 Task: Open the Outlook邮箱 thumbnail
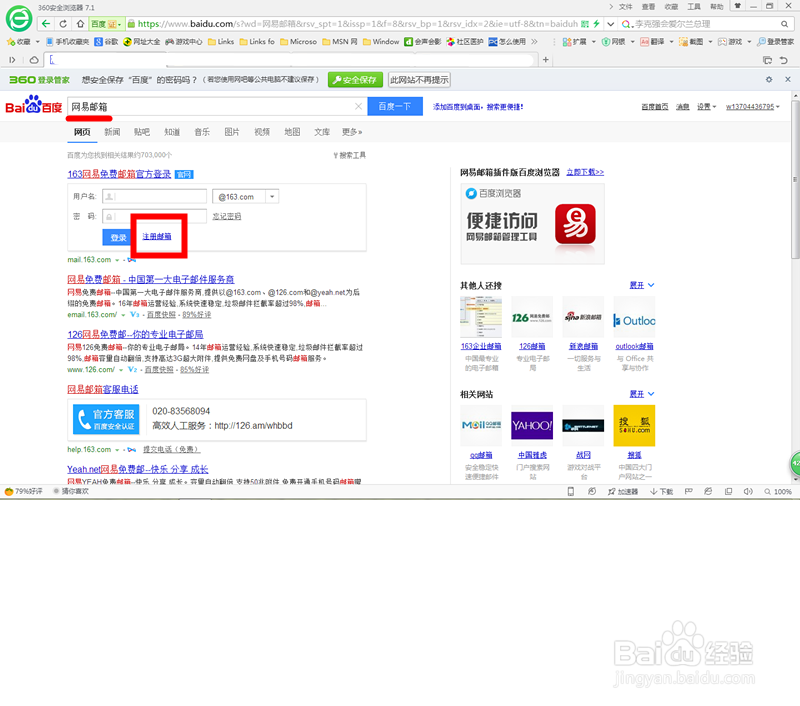point(634,317)
